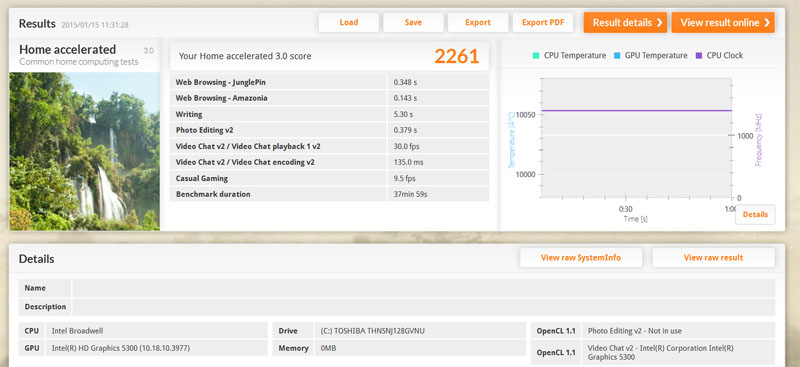Click the 0MB memory value

(x=328, y=348)
